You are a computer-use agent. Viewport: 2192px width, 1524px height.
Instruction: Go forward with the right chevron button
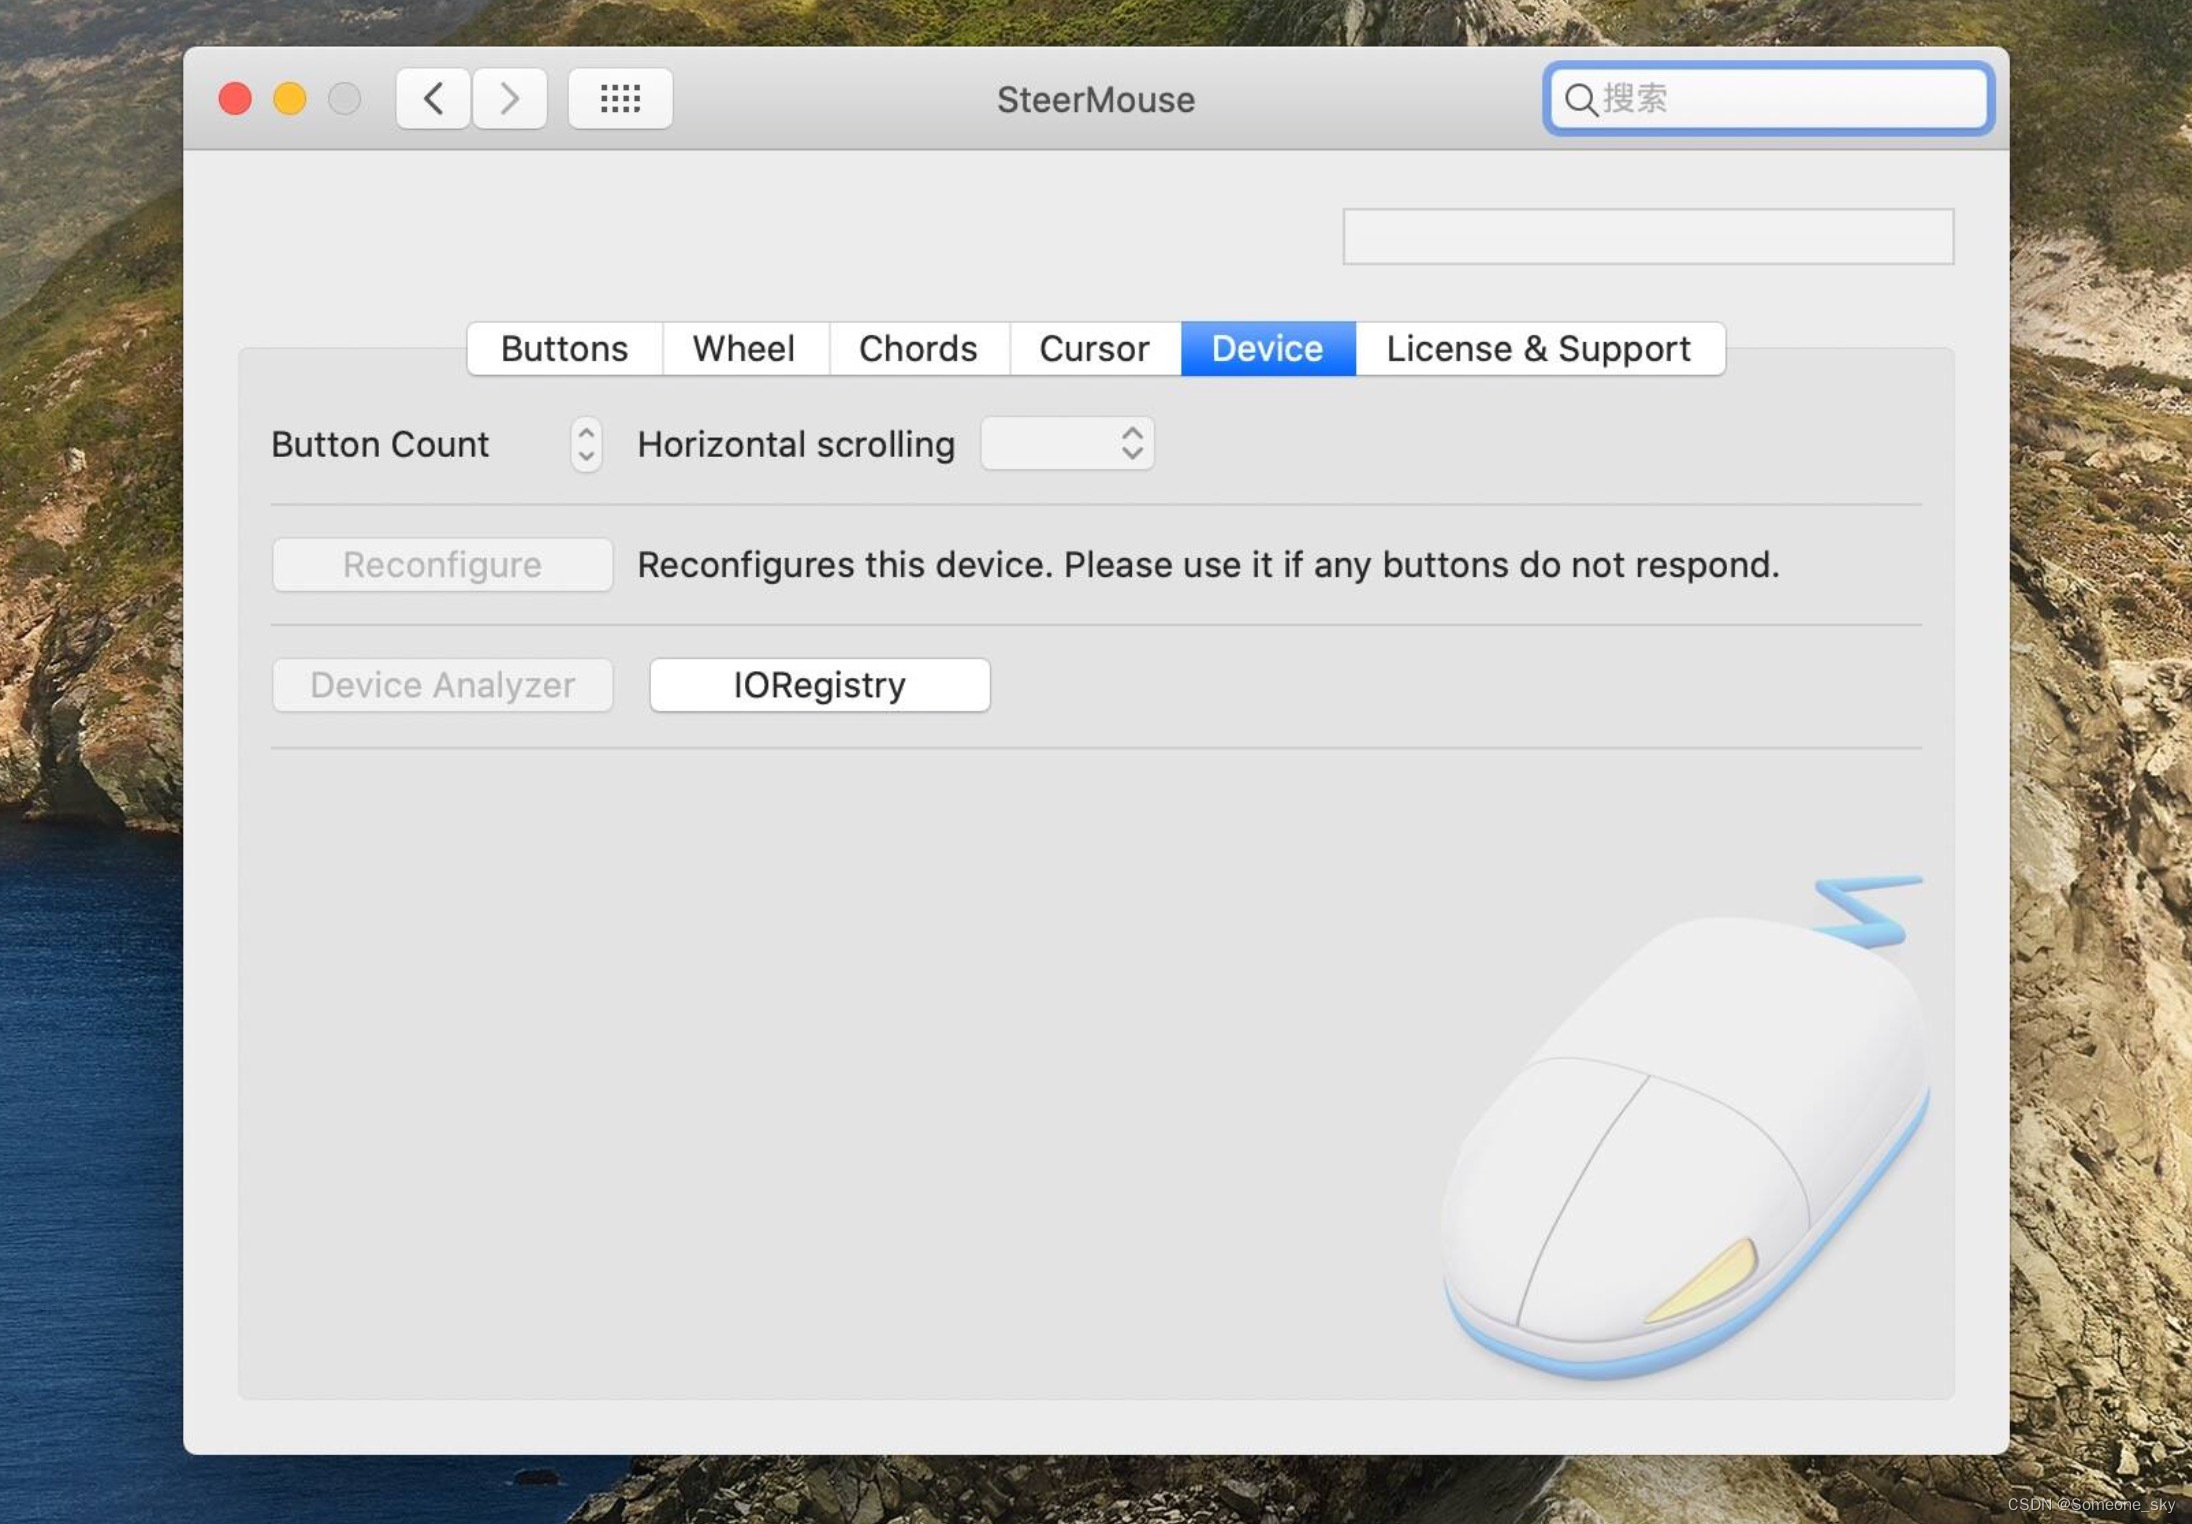click(510, 99)
